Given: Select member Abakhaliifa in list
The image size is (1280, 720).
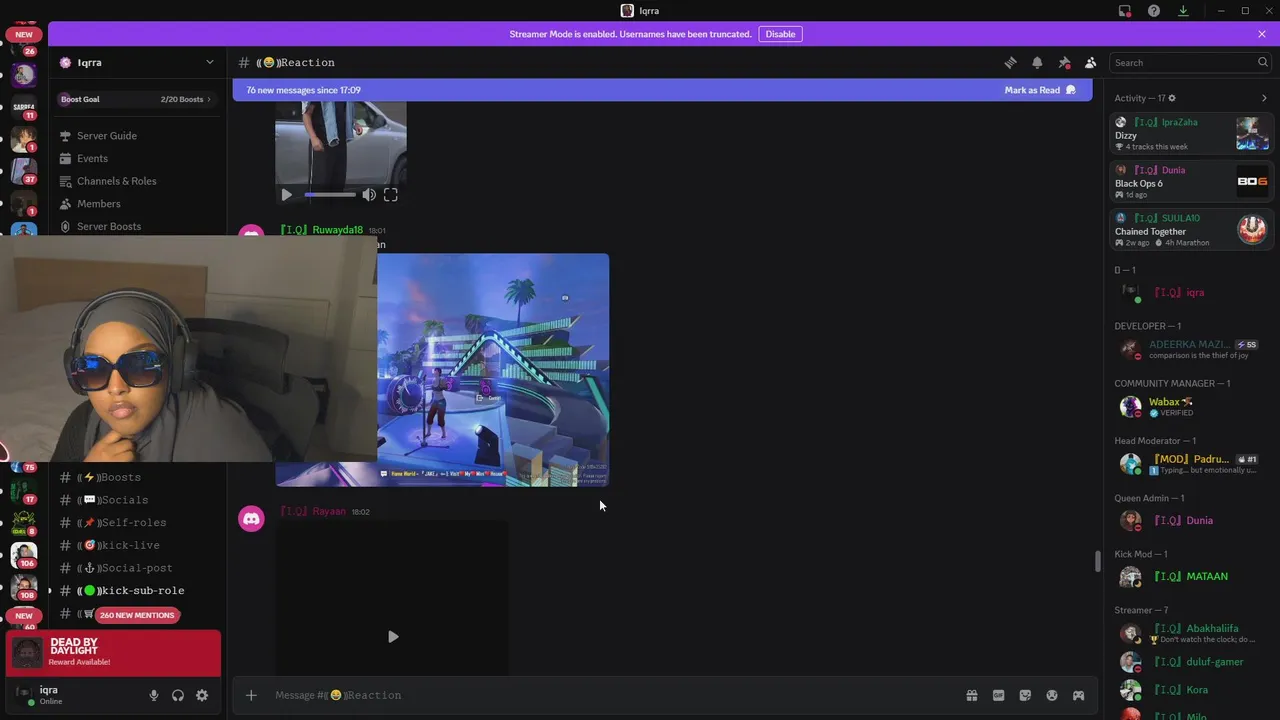Looking at the screenshot, I should click(x=1192, y=633).
